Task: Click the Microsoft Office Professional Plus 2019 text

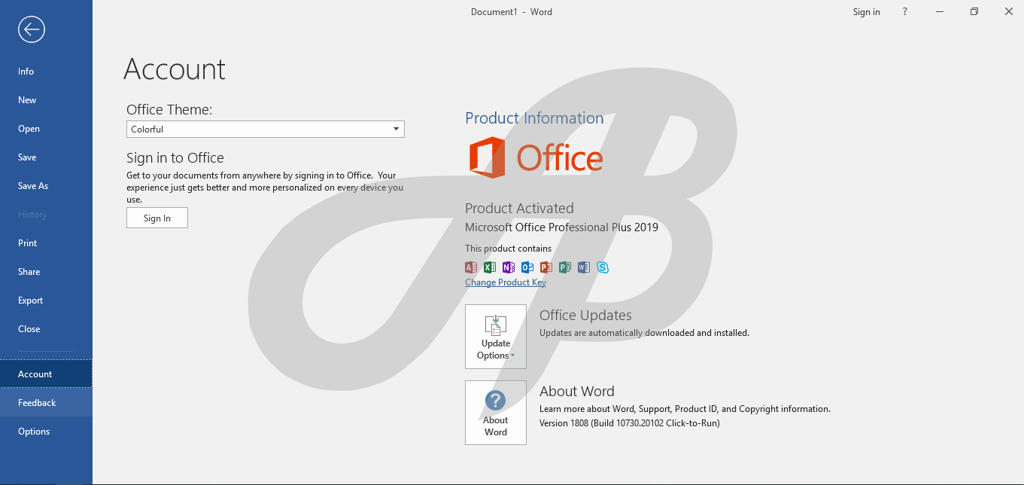Action: click(561, 227)
